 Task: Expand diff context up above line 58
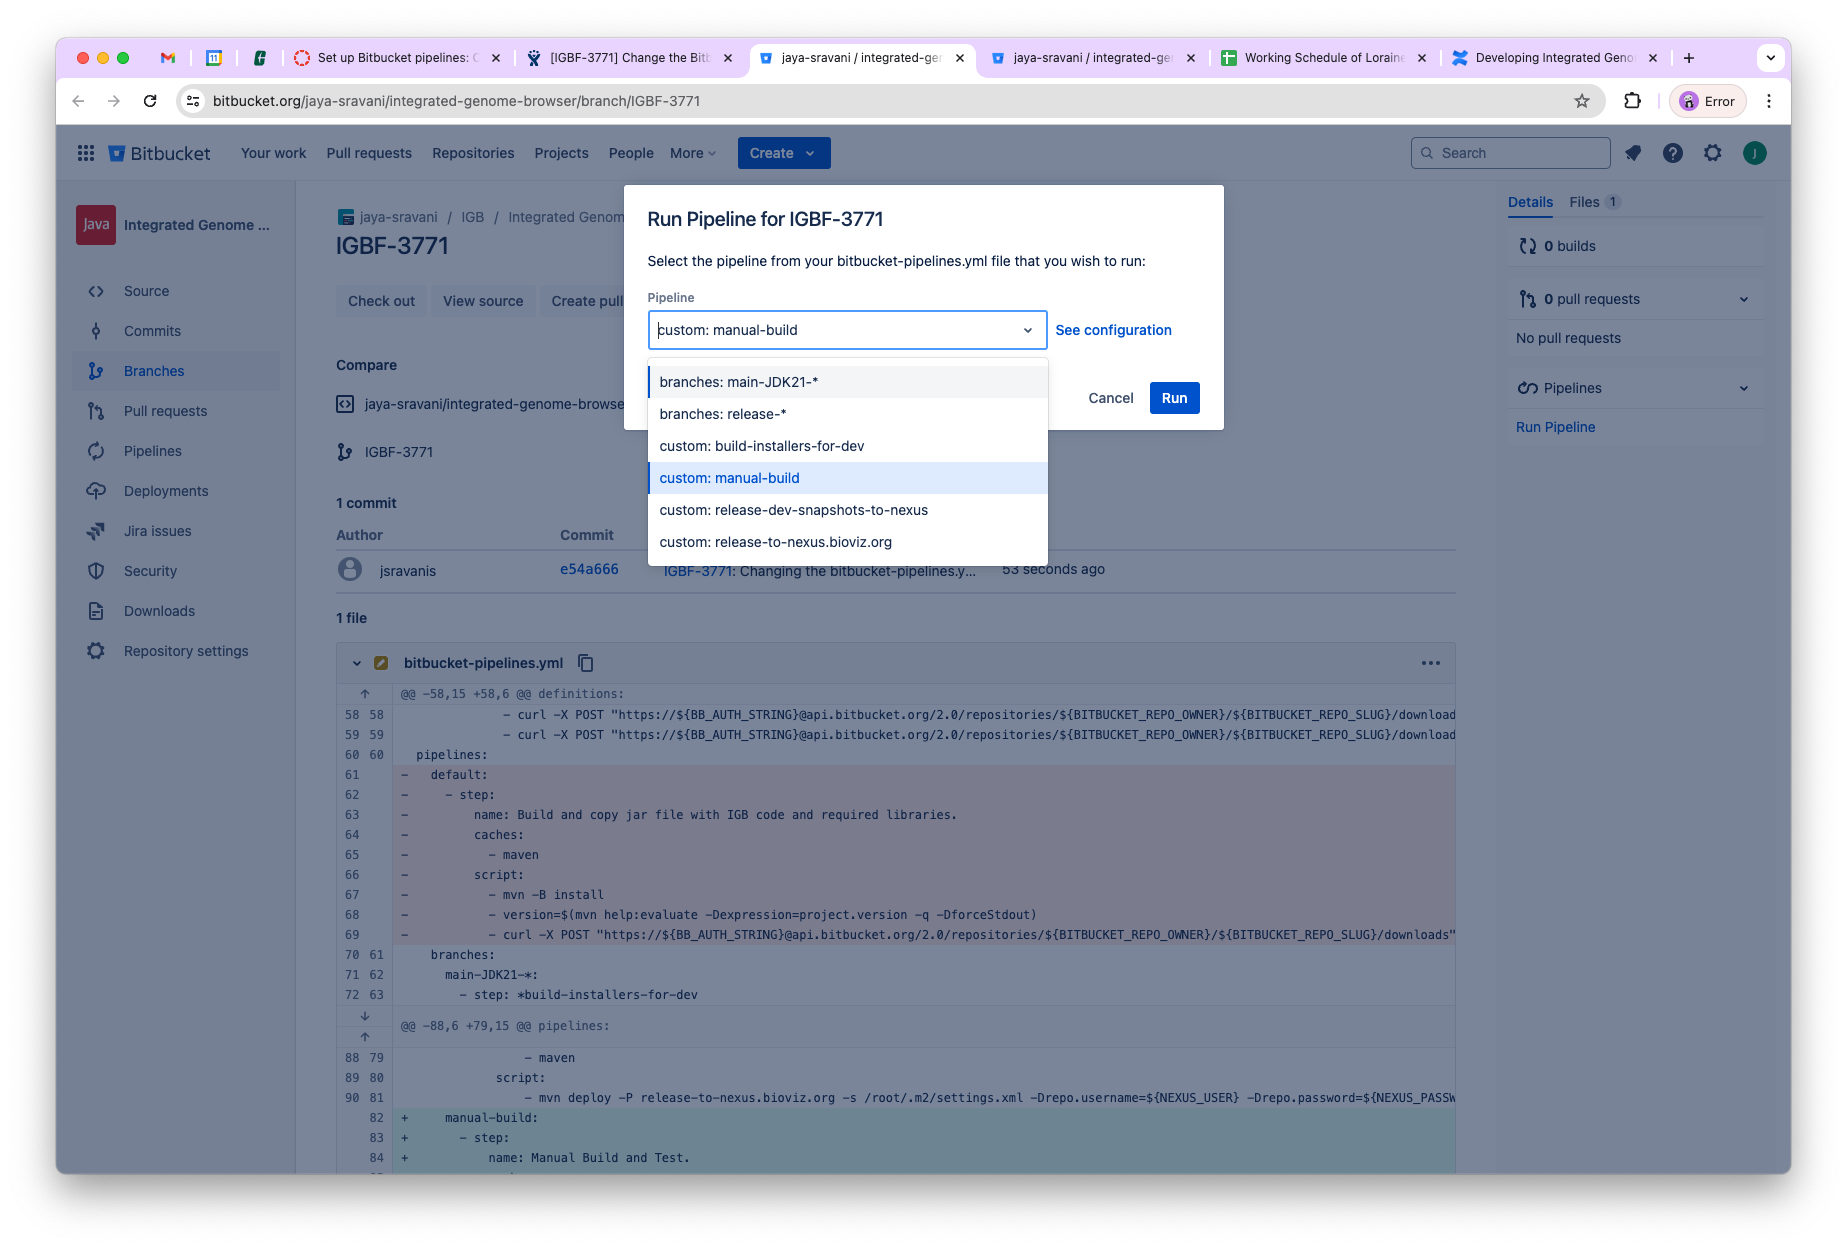pos(365,694)
